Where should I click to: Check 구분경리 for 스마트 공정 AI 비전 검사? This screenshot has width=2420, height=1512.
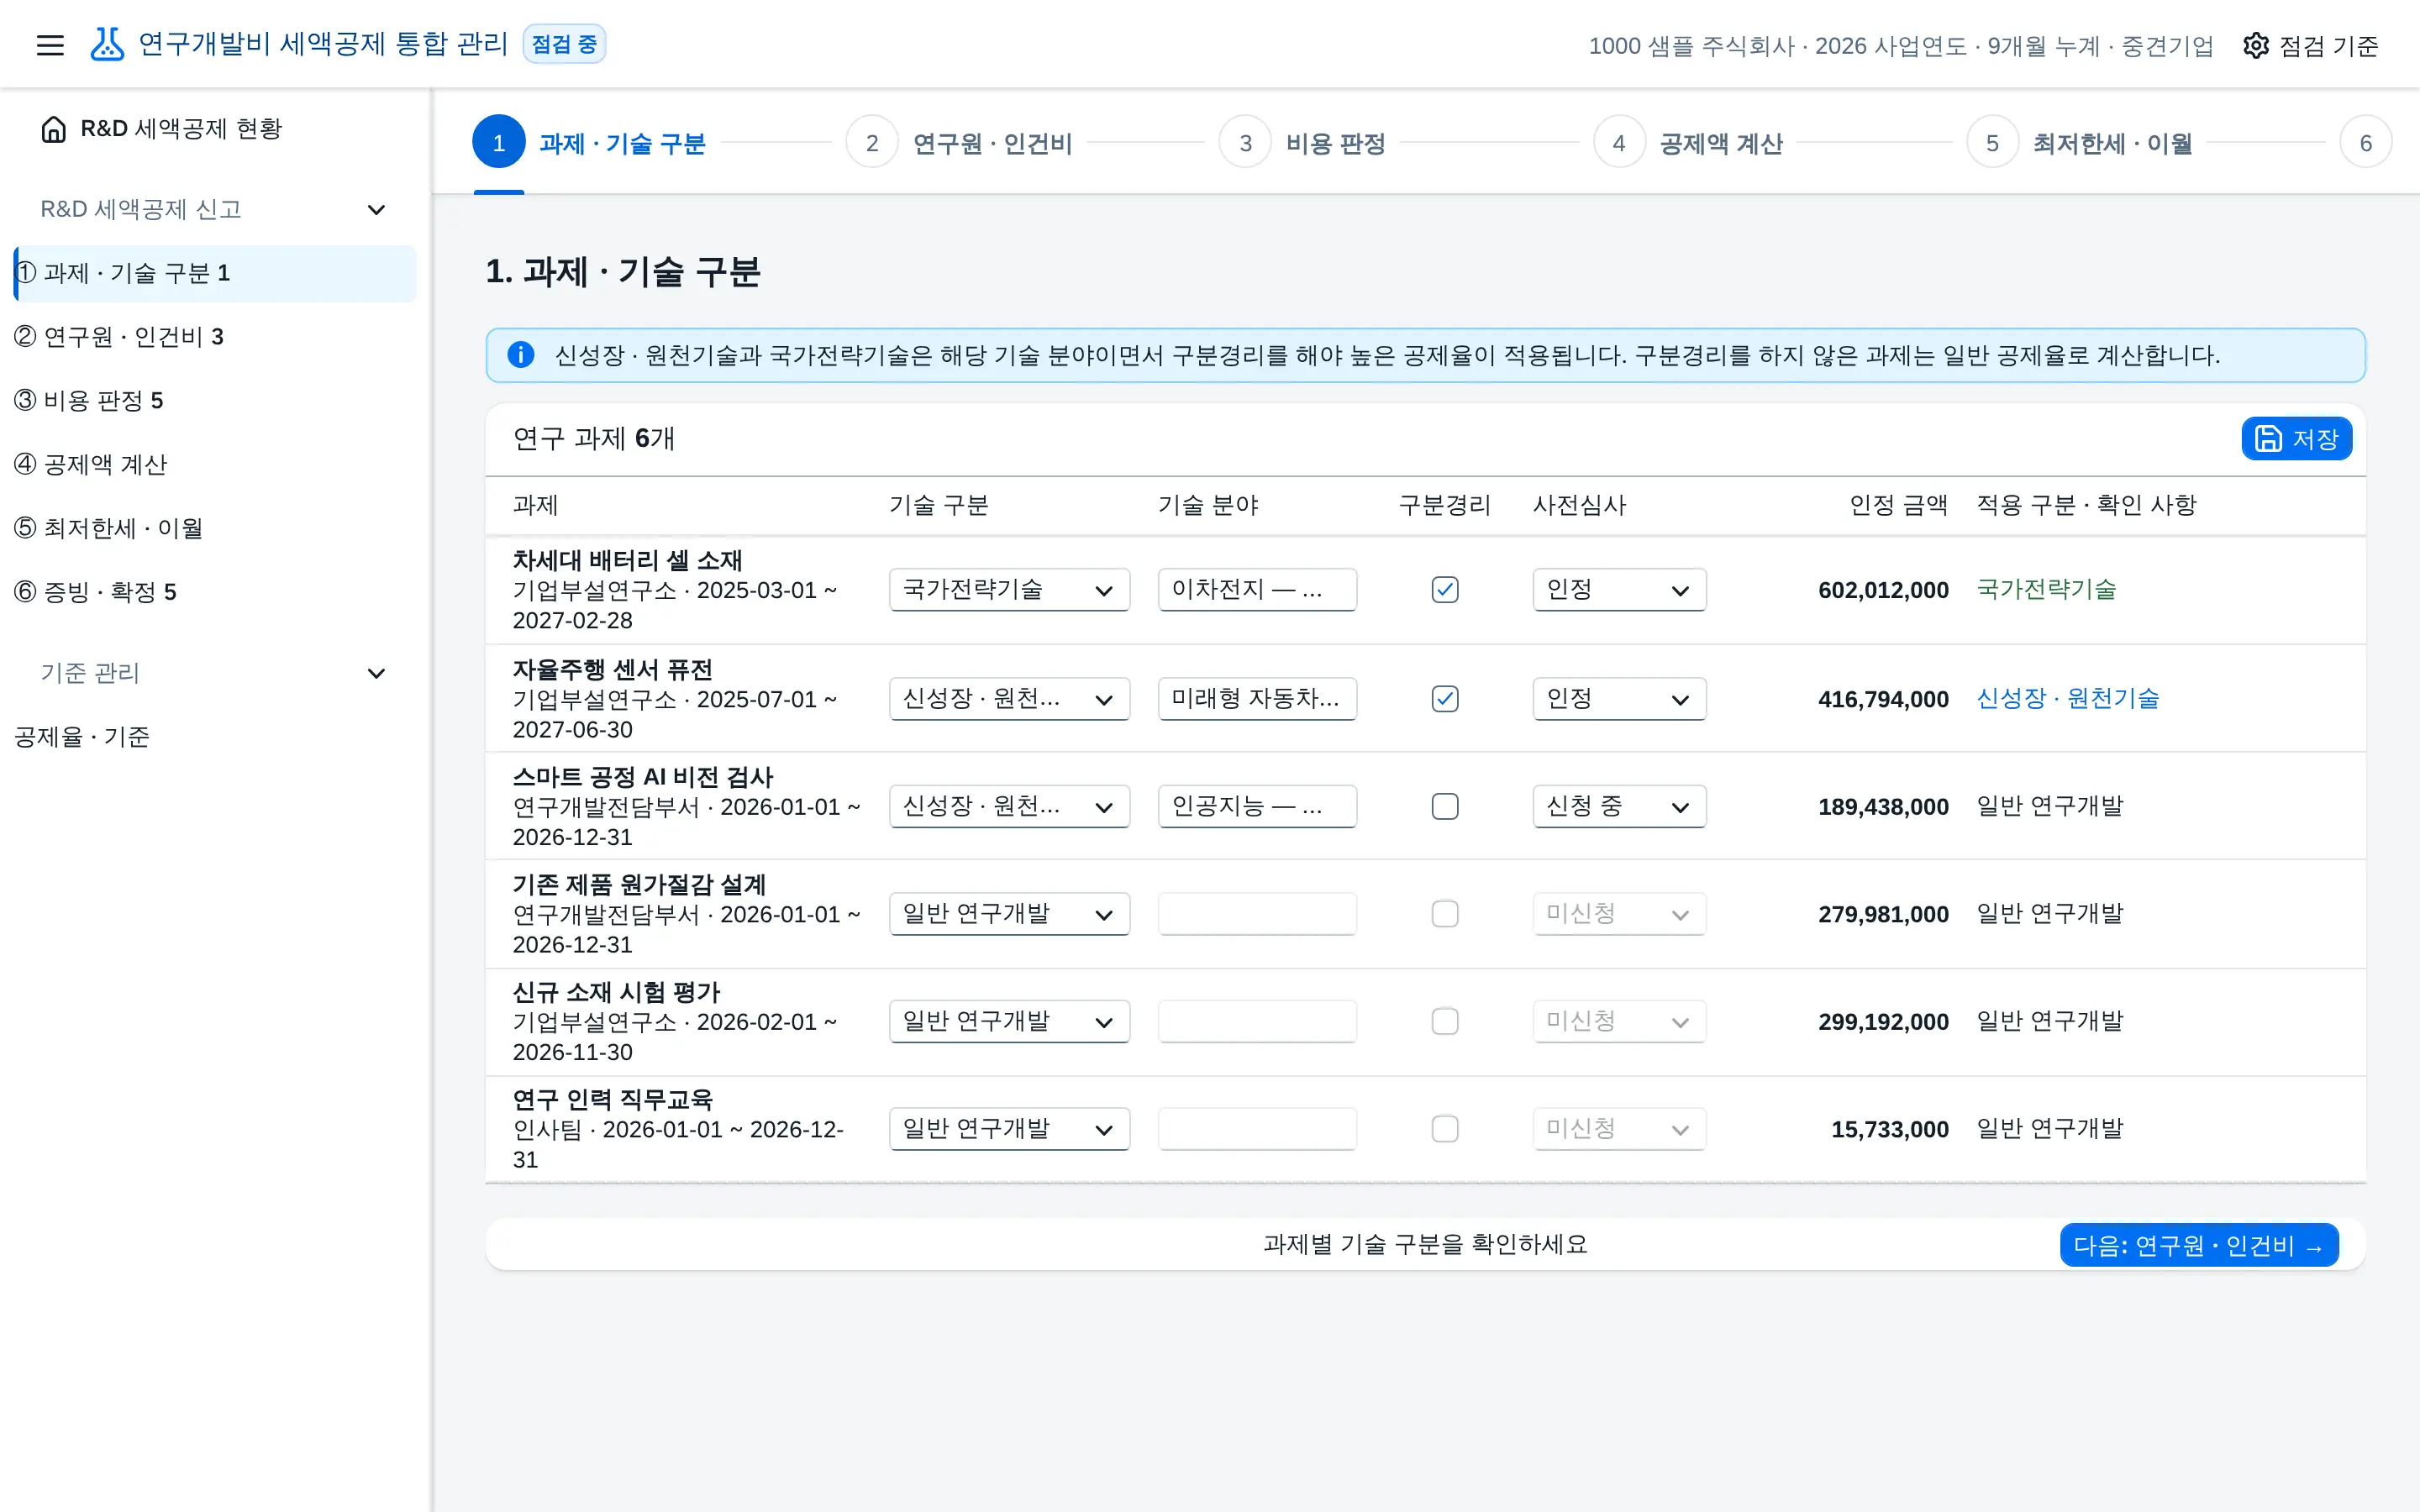tap(1445, 806)
